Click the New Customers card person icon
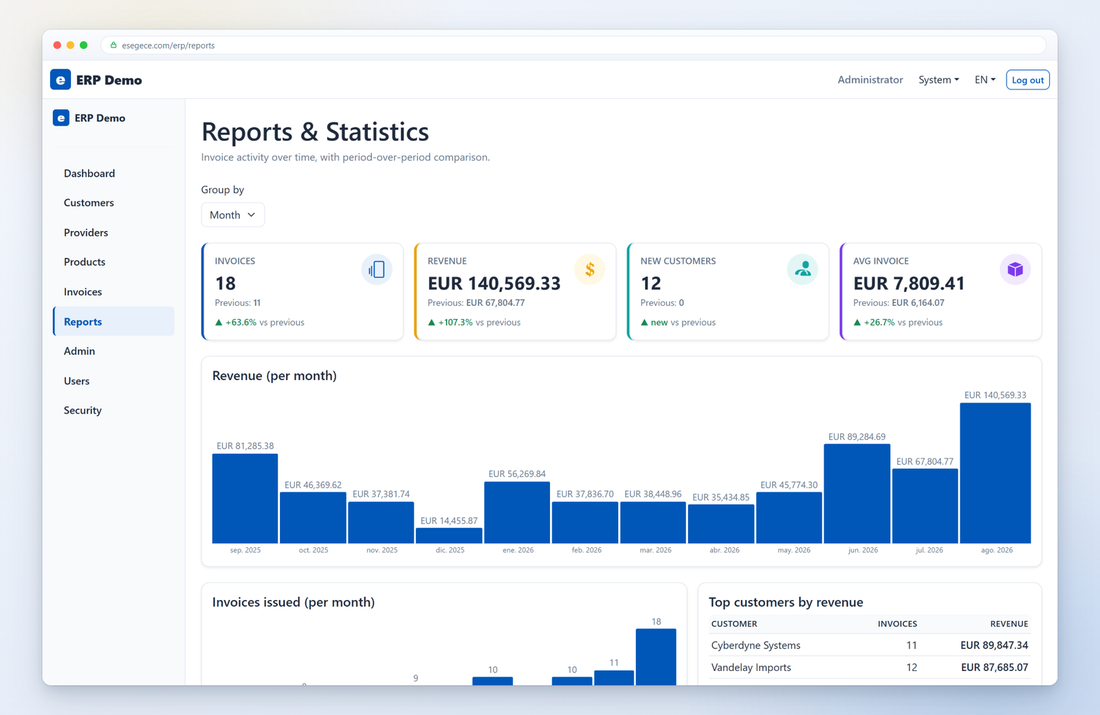Viewport: 1100px width, 715px height. pyautogui.click(x=803, y=269)
